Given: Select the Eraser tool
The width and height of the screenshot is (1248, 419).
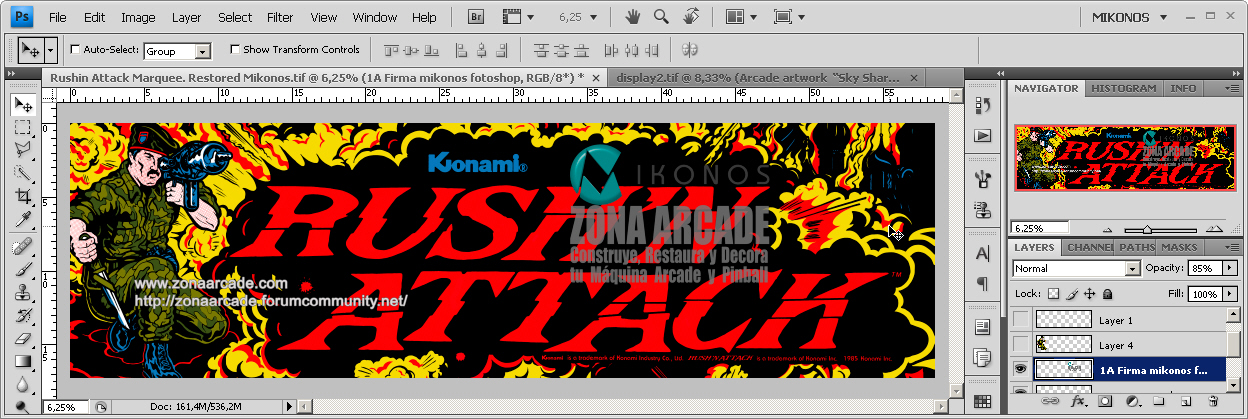Looking at the screenshot, I should coord(22,338).
